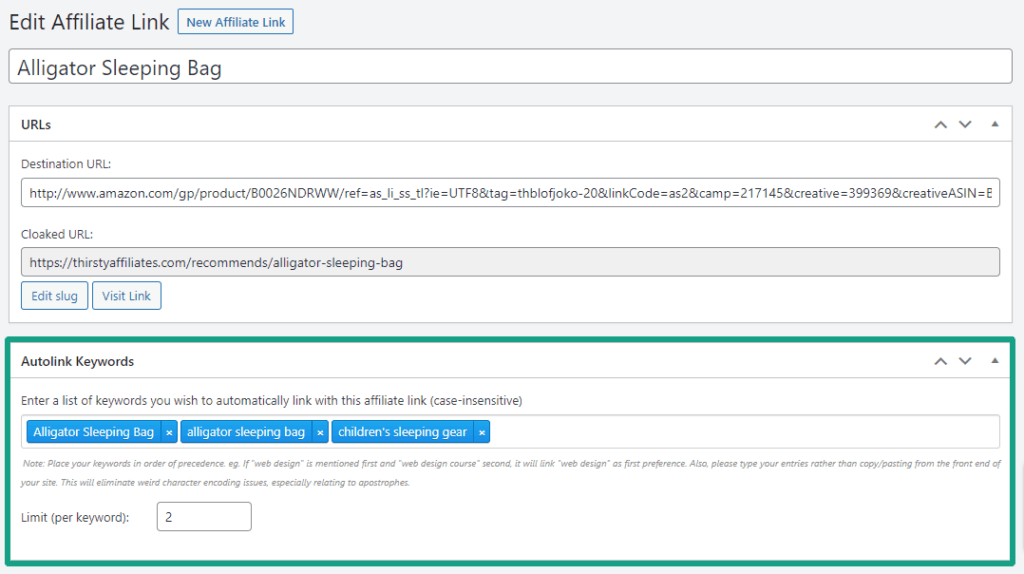Screen dimensions: 1024x574
Task: Click the keyword list instruction text
Action: click(272, 400)
